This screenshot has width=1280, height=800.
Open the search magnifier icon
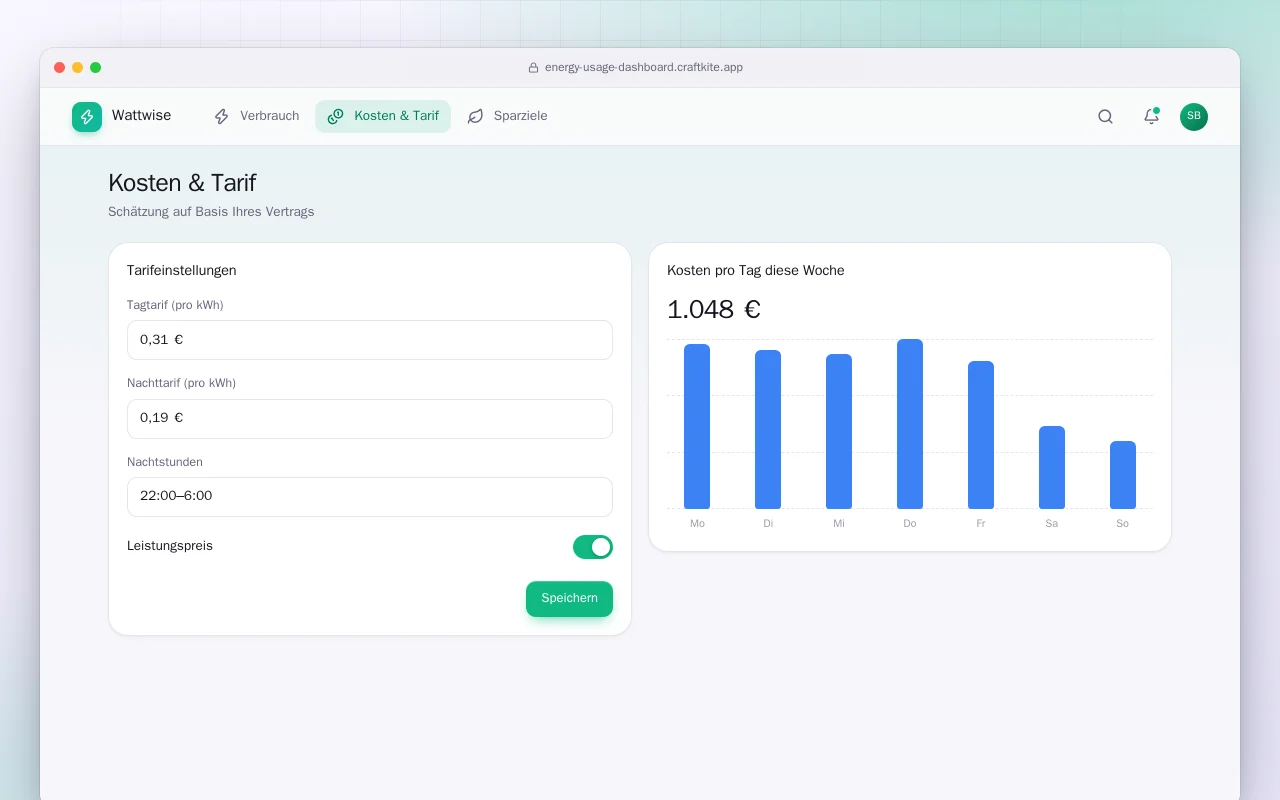(1105, 116)
